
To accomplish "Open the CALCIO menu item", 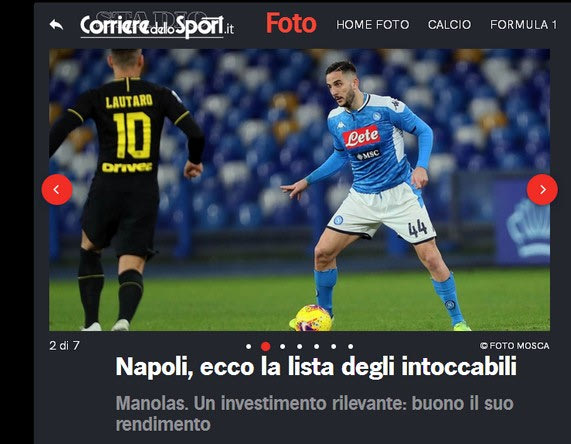I will (x=449, y=25).
